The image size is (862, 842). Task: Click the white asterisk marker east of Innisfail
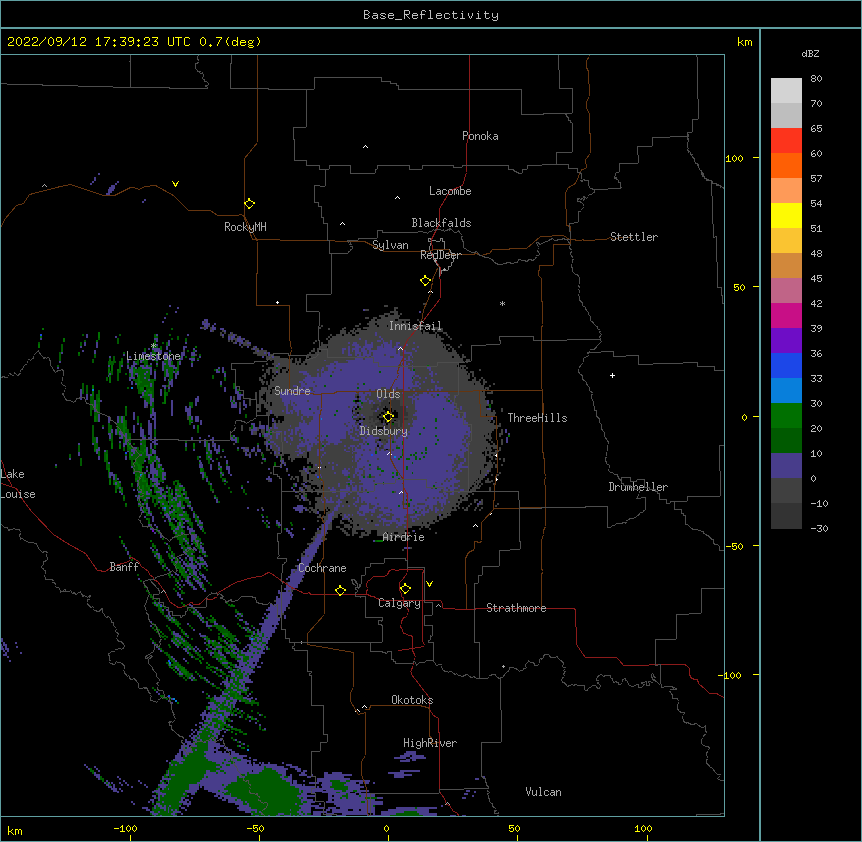click(x=502, y=303)
